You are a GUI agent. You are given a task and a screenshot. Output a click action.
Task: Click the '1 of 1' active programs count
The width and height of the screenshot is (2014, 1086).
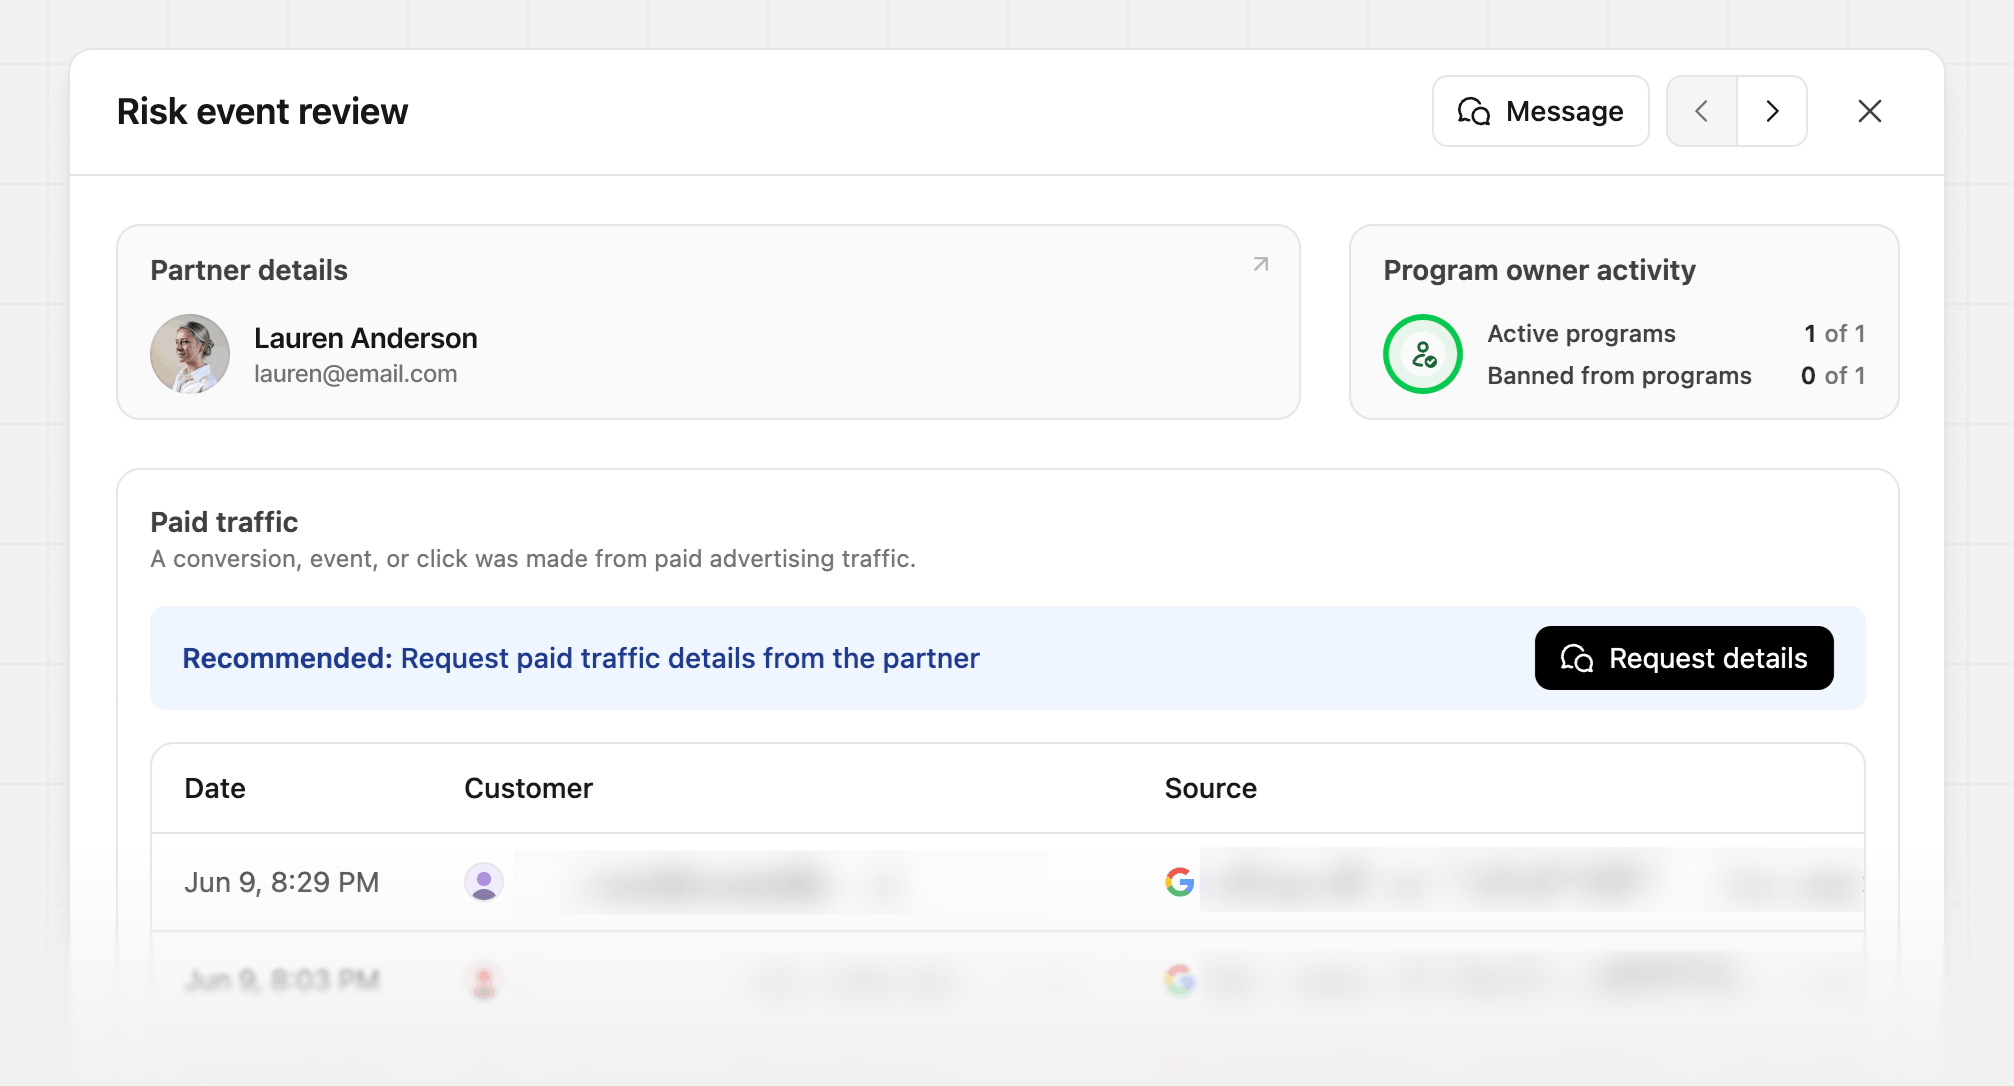tap(1834, 333)
